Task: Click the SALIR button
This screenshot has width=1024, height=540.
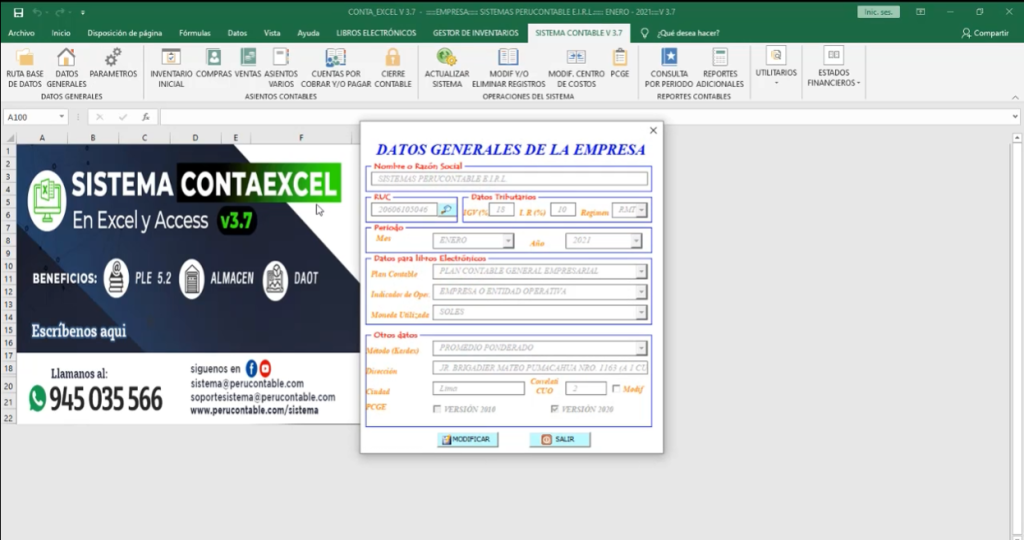Action: [560, 439]
